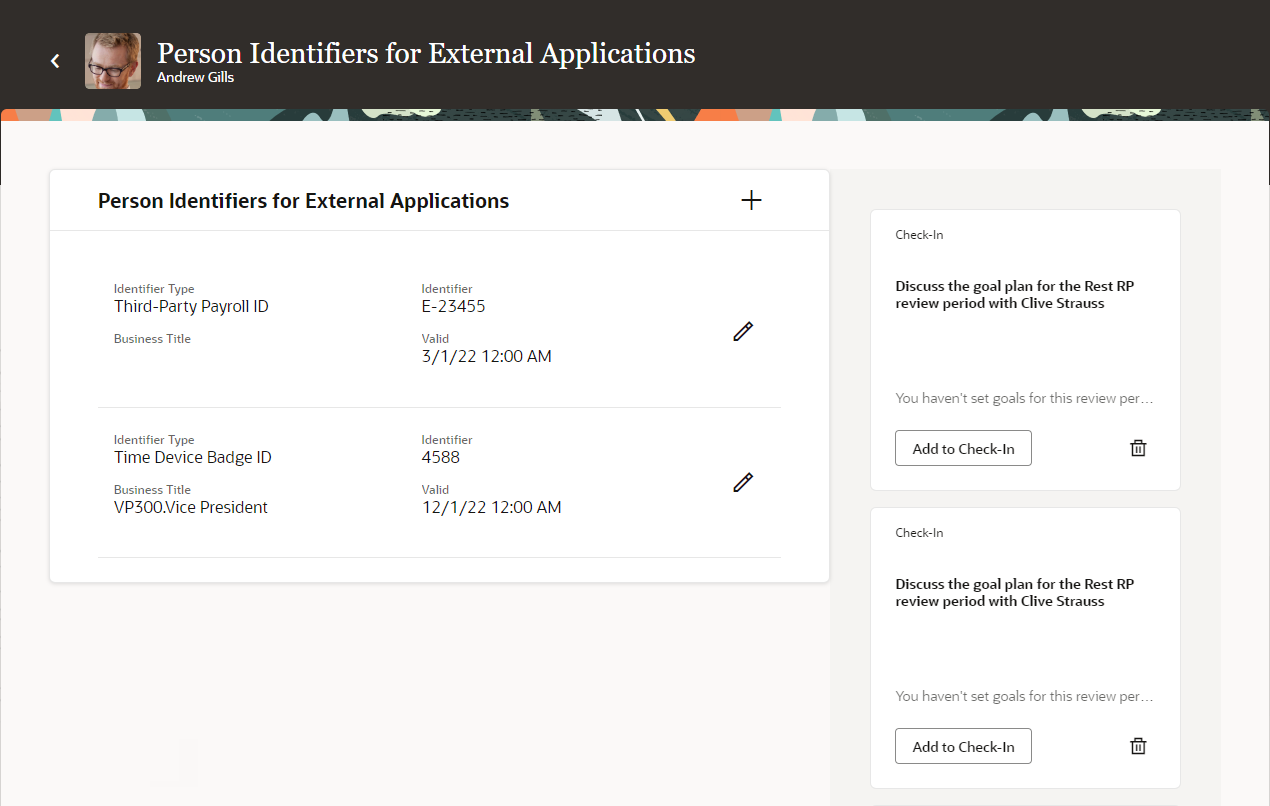1270x806 pixels.
Task: Open the second Check-In card's goal plan title
Action: pos(1014,593)
